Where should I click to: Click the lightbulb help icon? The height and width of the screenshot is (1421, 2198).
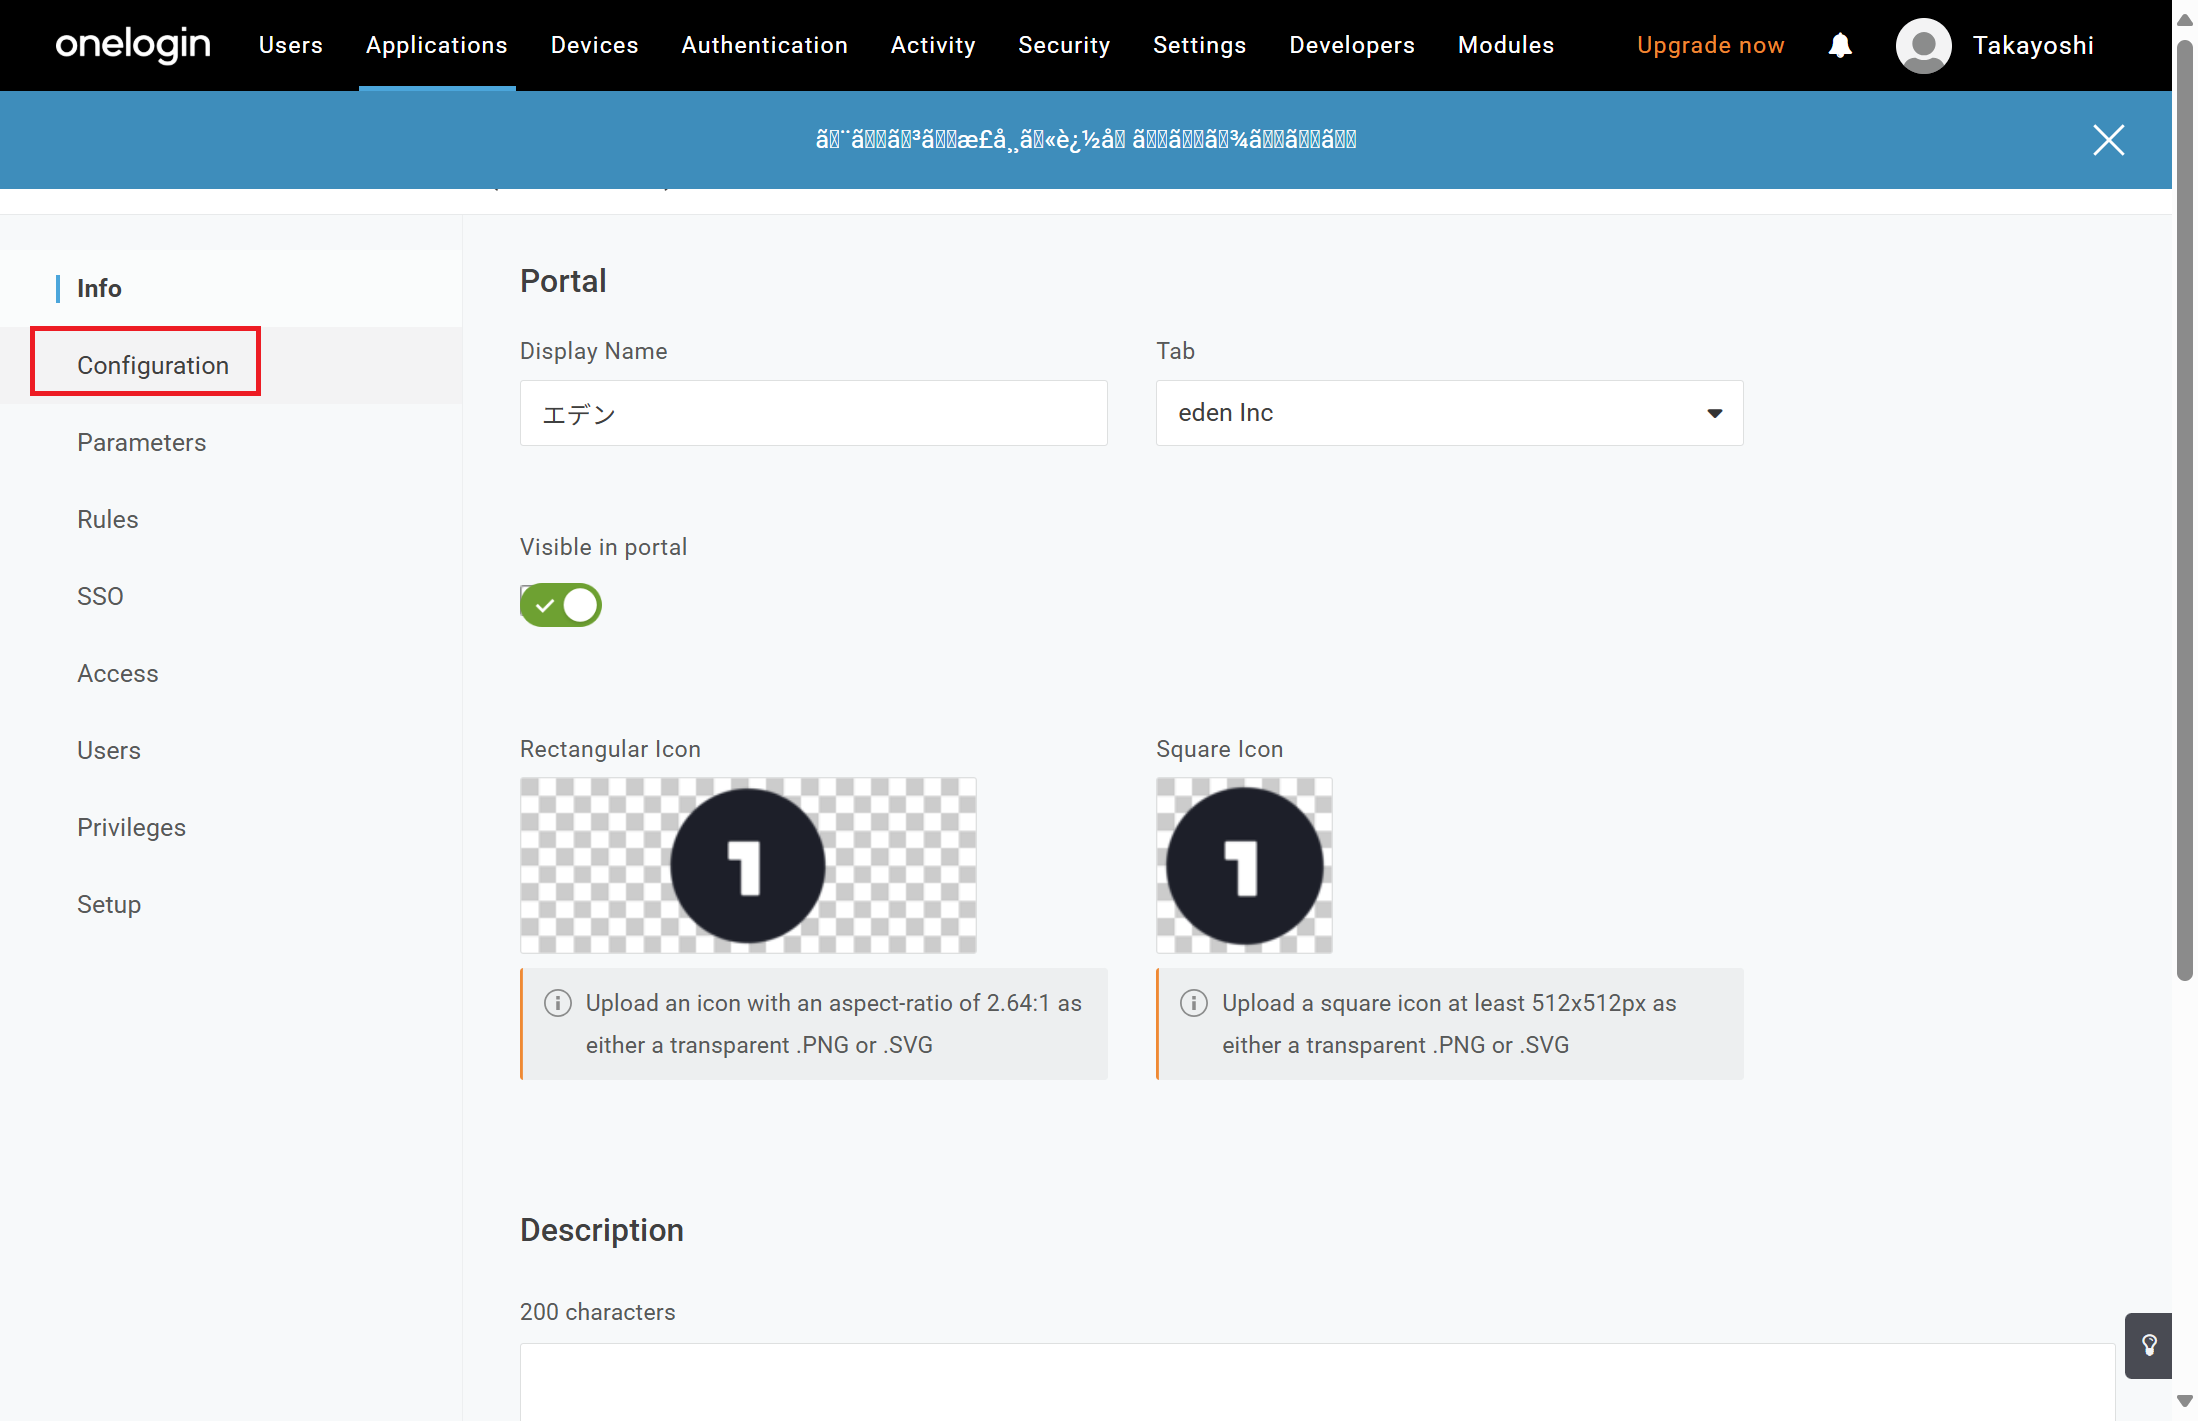coord(2149,1345)
